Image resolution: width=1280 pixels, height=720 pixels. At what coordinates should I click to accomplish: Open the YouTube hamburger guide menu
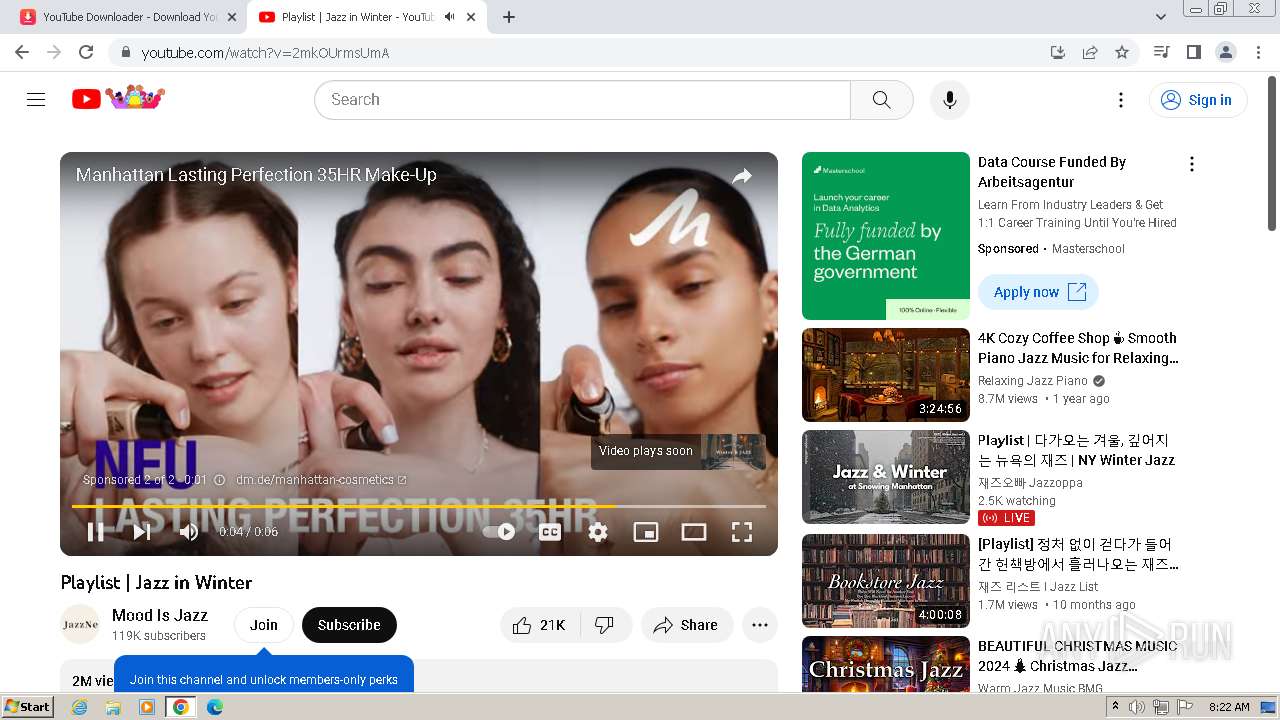(36, 99)
